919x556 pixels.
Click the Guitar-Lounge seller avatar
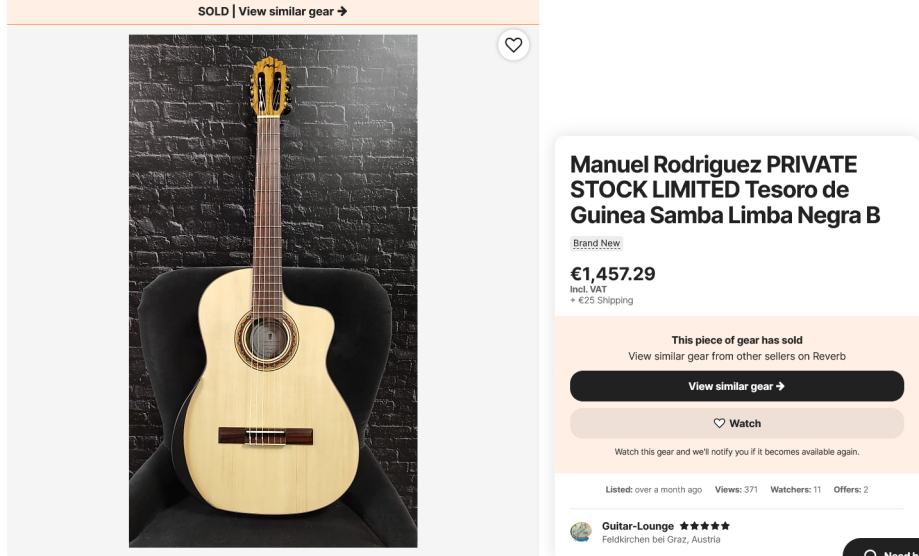point(581,532)
